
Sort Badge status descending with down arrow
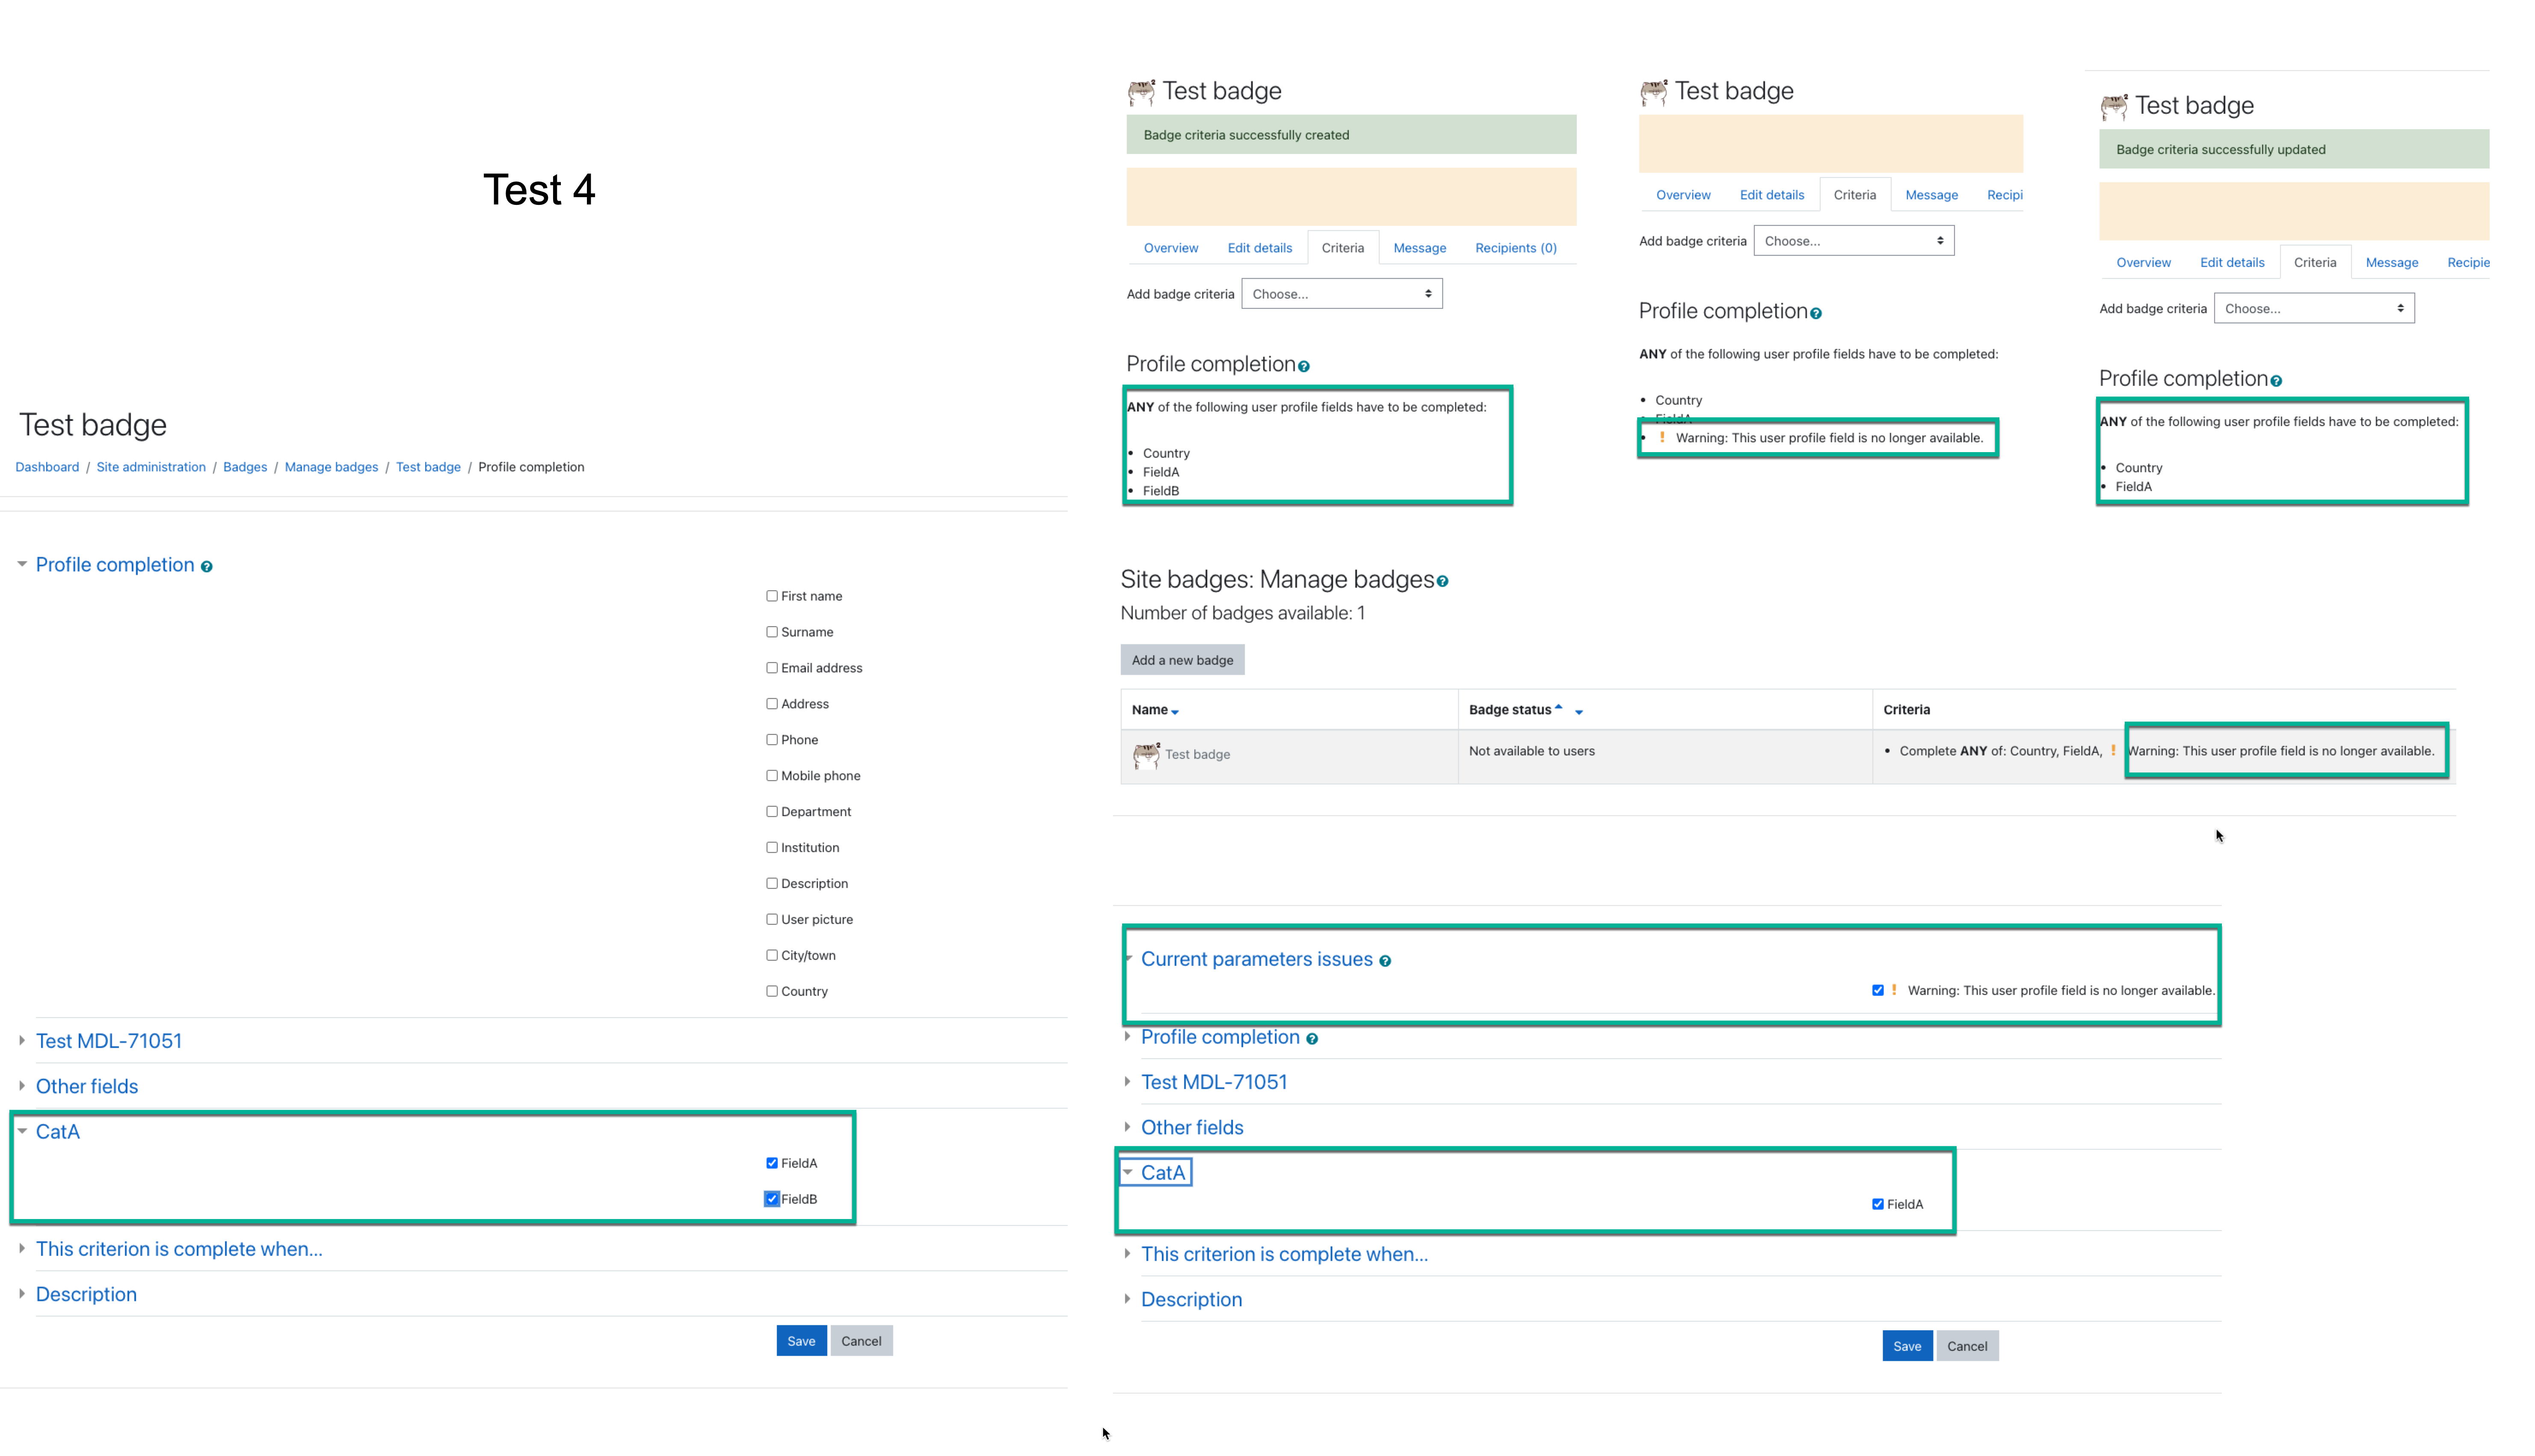point(1579,712)
